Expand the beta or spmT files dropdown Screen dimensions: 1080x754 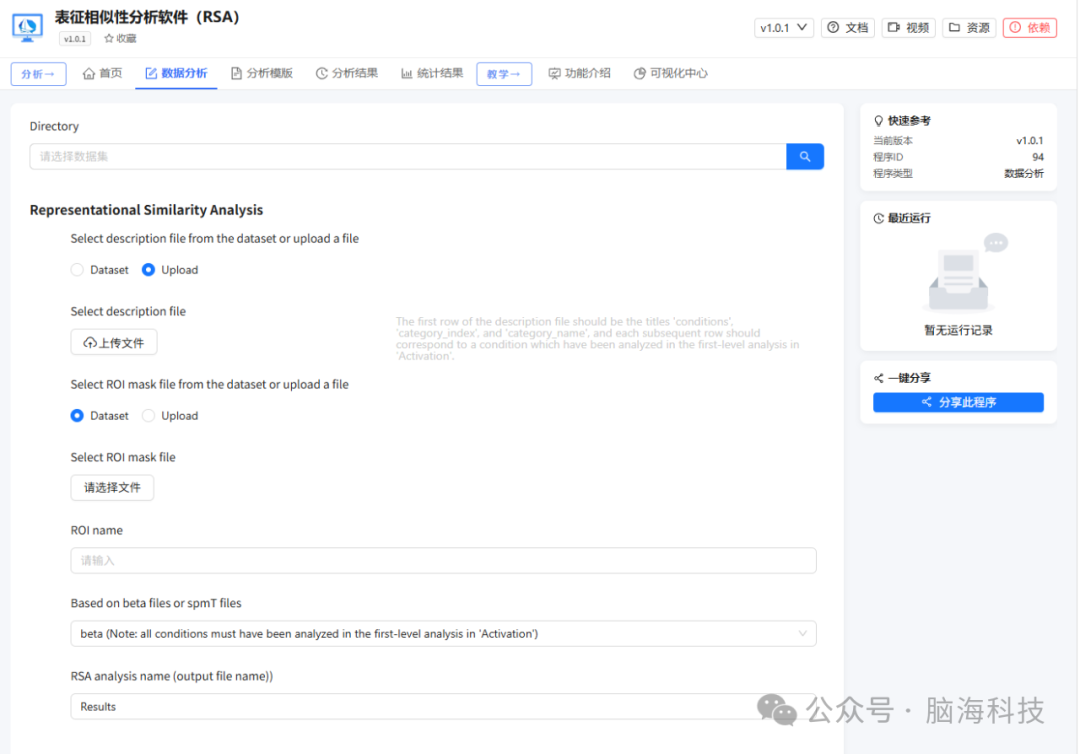(444, 633)
